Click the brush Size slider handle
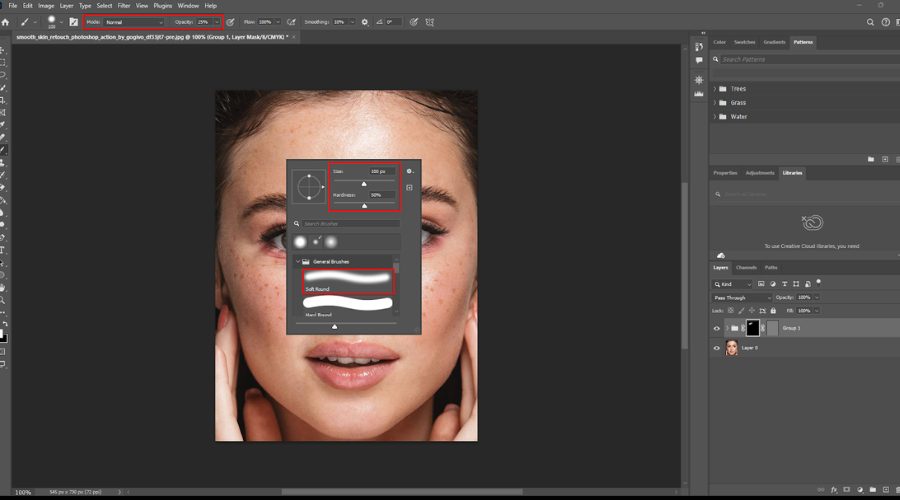Viewport: 900px width, 500px height. click(x=364, y=184)
